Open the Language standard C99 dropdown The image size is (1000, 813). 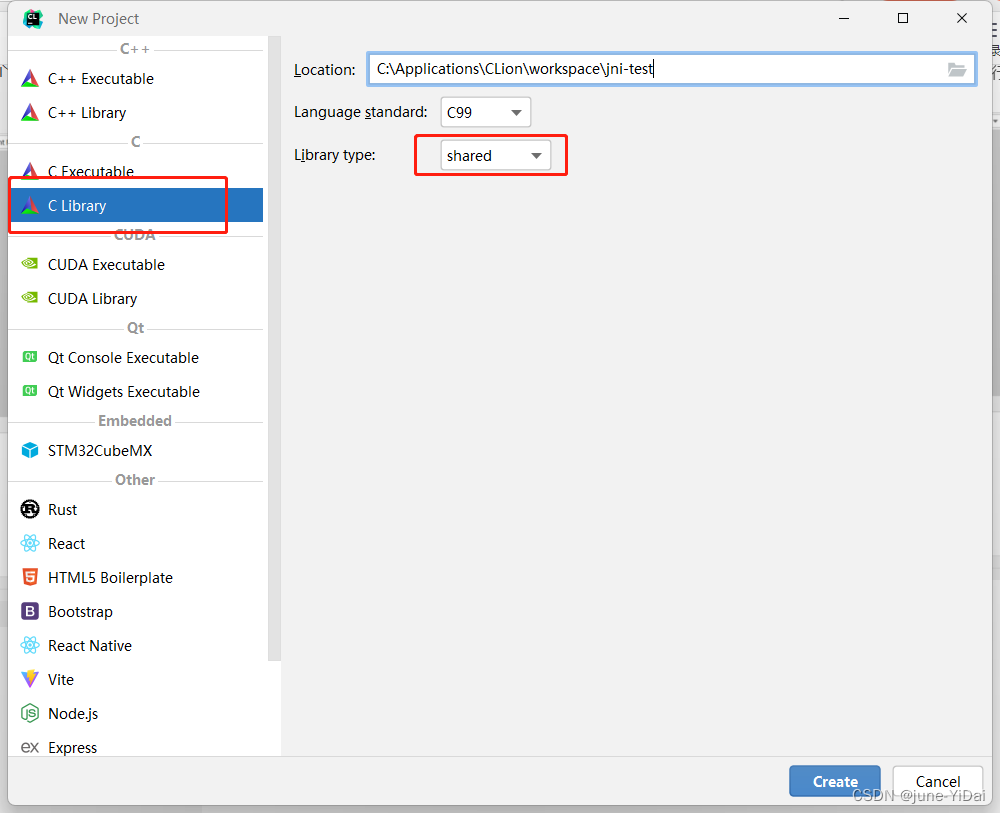tap(485, 112)
